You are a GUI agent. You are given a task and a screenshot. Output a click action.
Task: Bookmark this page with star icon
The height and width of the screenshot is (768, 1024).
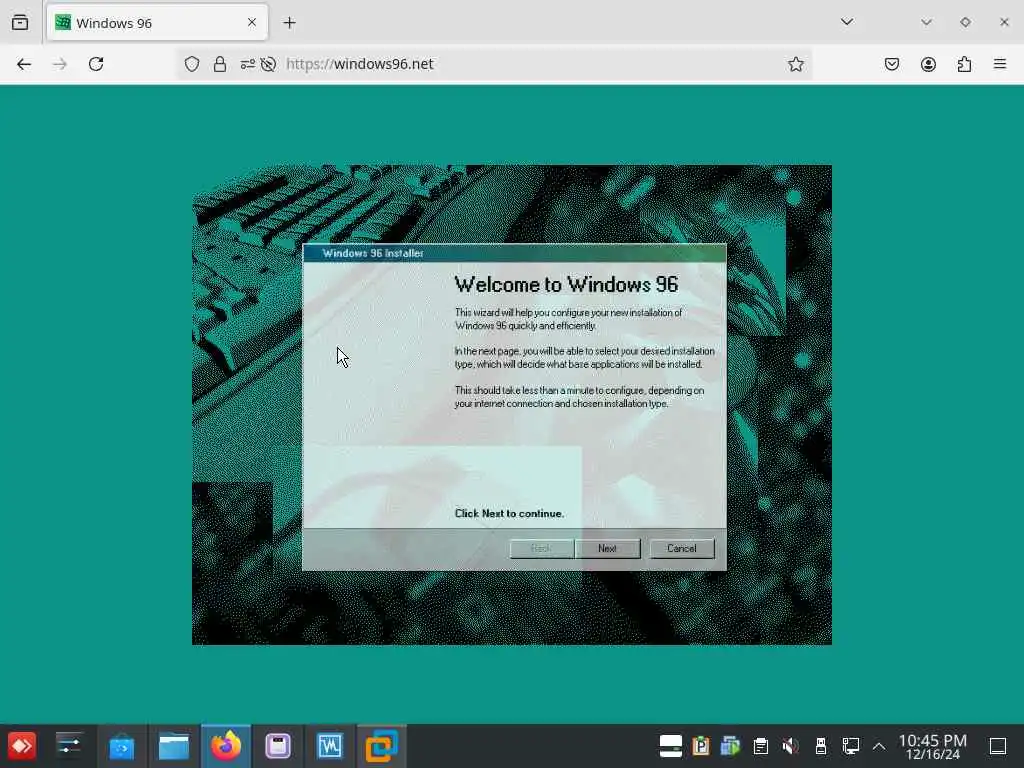point(795,64)
